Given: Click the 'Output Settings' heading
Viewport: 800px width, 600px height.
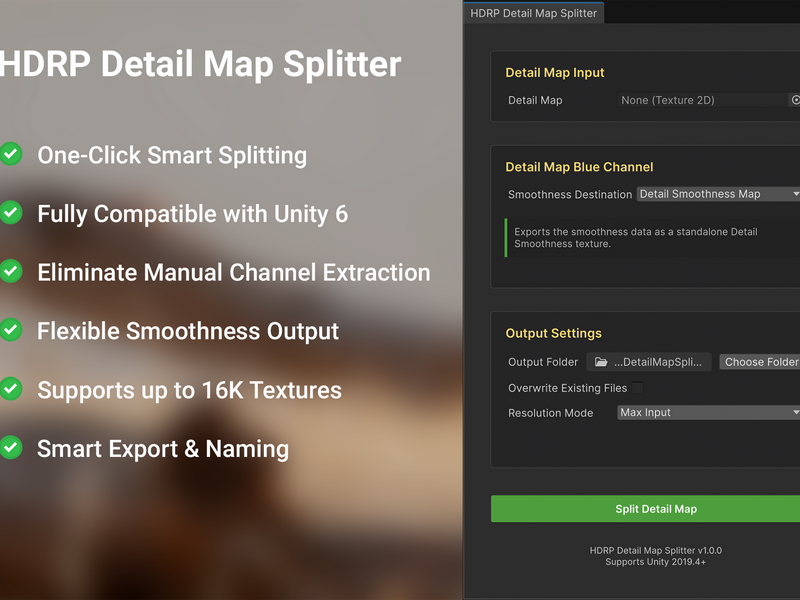Looking at the screenshot, I should pyautogui.click(x=554, y=333).
